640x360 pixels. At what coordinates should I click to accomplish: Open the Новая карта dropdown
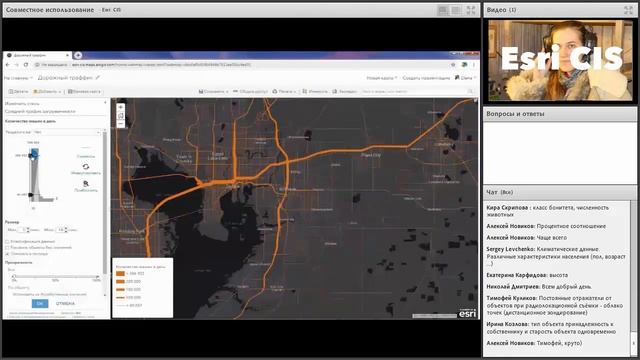[x=381, y=78]
